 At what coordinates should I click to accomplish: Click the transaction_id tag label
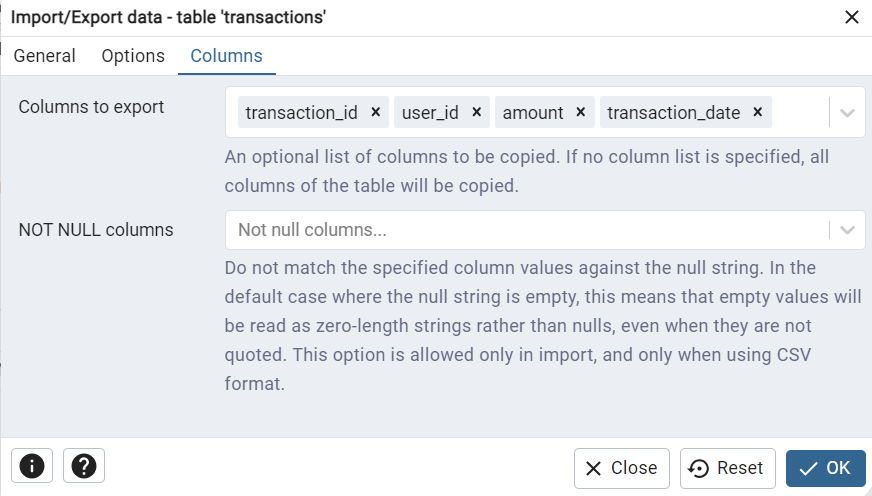coord(301,113)
